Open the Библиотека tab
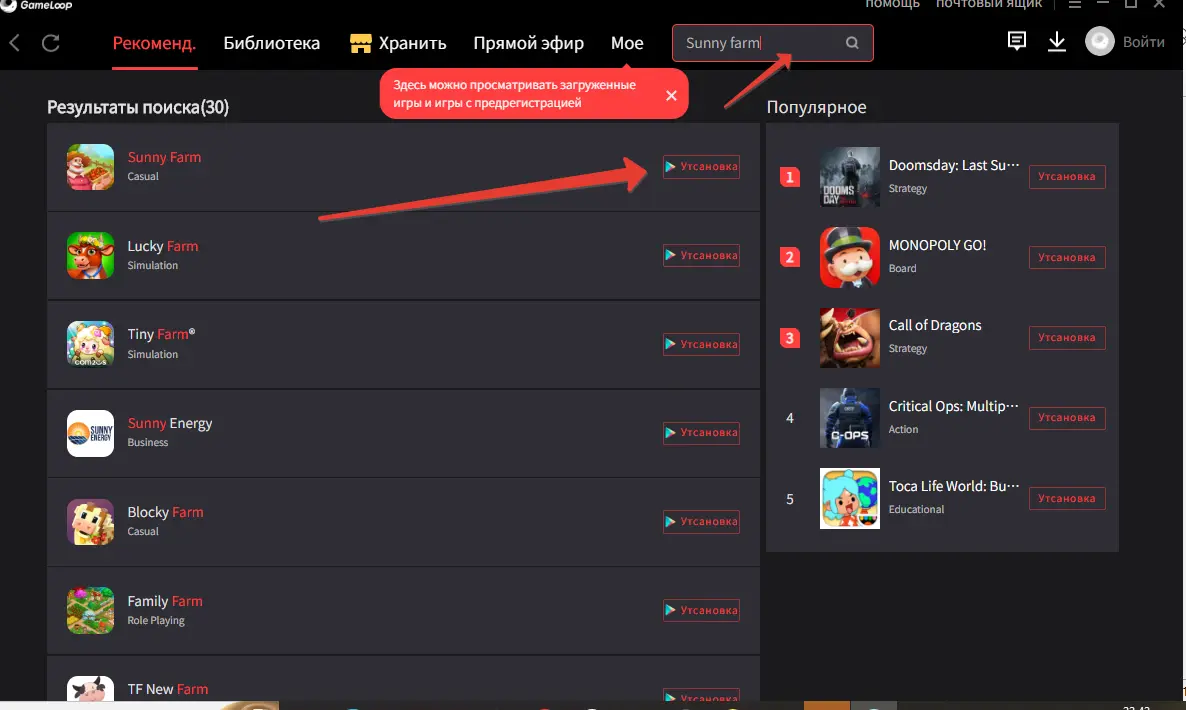Screen dimensions: 1186x710 pyautogui.click(x=272, y=43)
